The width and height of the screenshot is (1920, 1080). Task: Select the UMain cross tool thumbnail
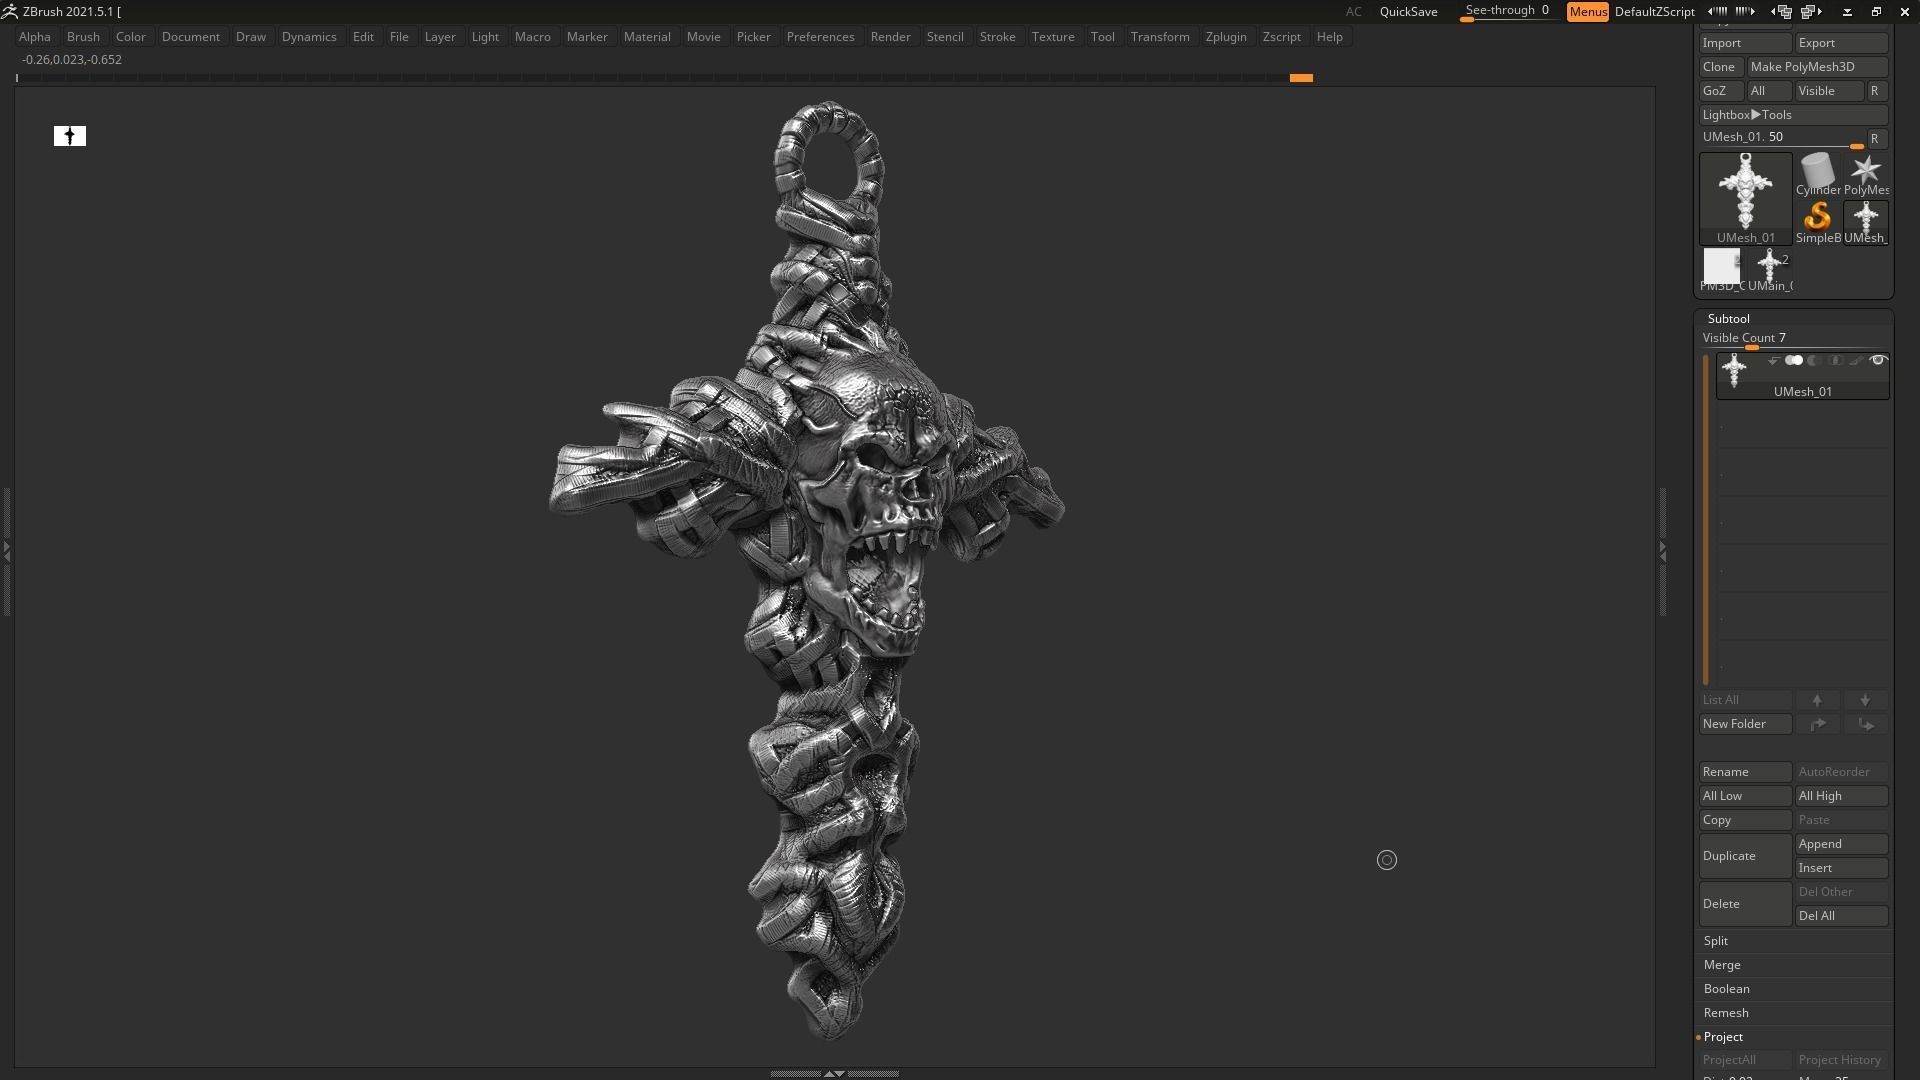[x=1770, y=270]
